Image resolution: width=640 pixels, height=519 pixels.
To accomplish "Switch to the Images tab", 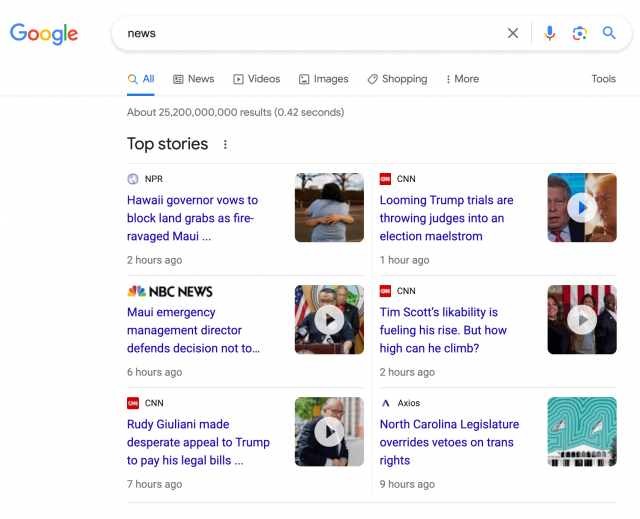I will click(x=324, y=79).
